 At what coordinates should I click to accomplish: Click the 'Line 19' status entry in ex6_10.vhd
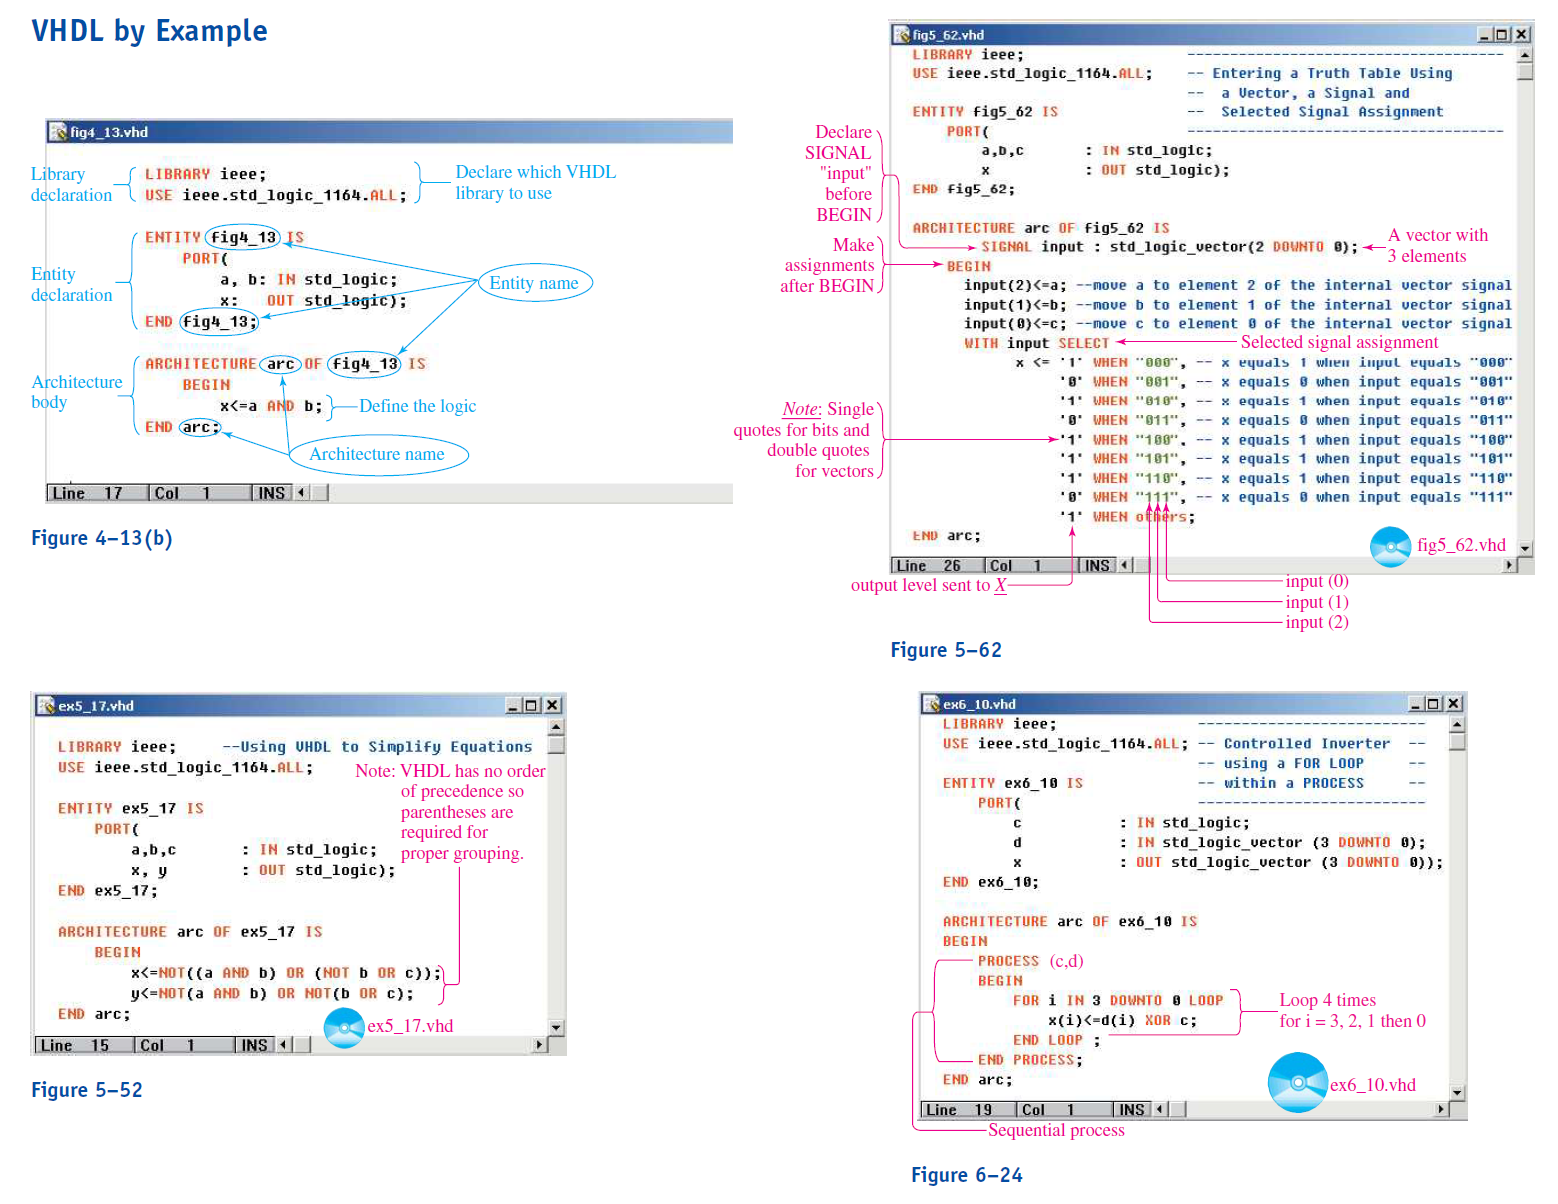pyautogui.click(x=968, y=1109)
